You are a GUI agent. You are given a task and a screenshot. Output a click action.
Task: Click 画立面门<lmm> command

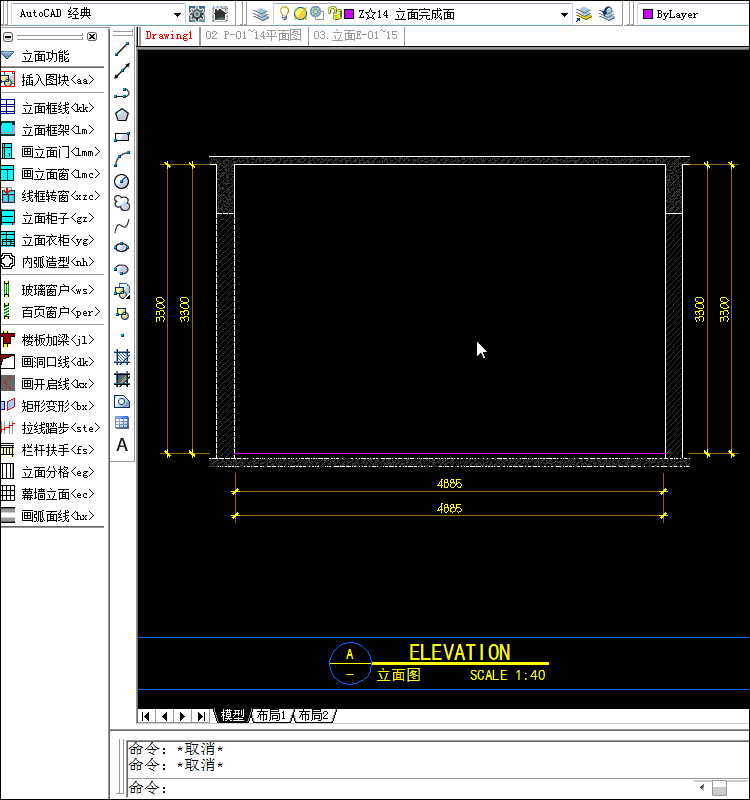coord(52,152)
